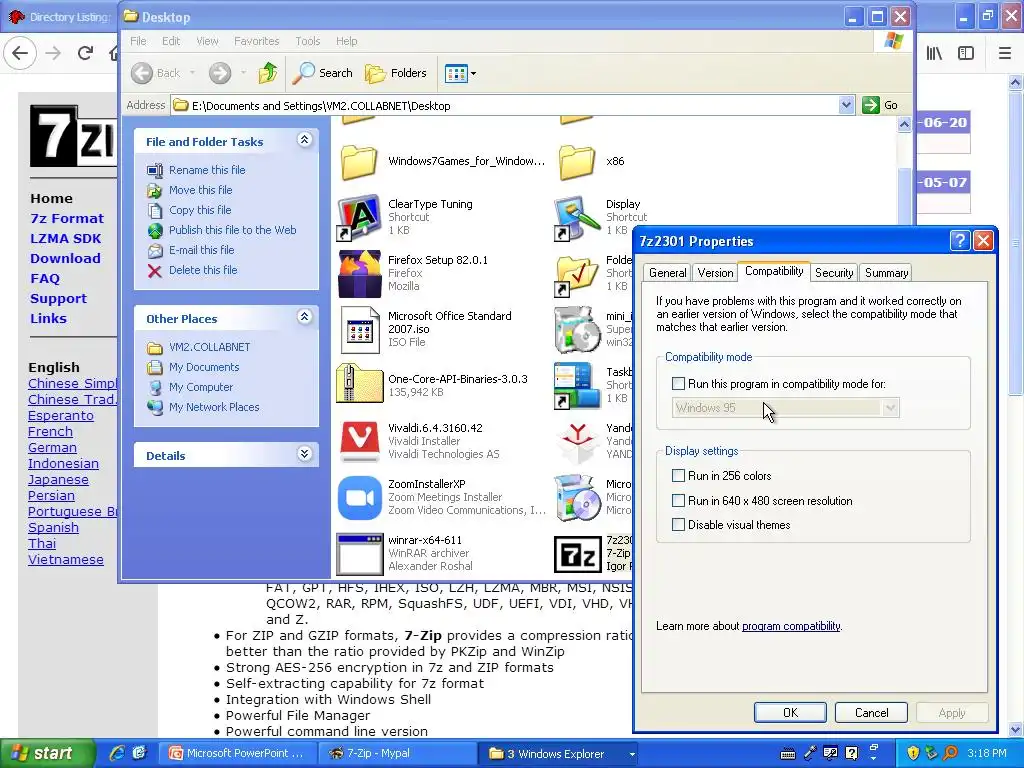
Task: Click the Back arrow in Desktop window
Action: (142, 73)
